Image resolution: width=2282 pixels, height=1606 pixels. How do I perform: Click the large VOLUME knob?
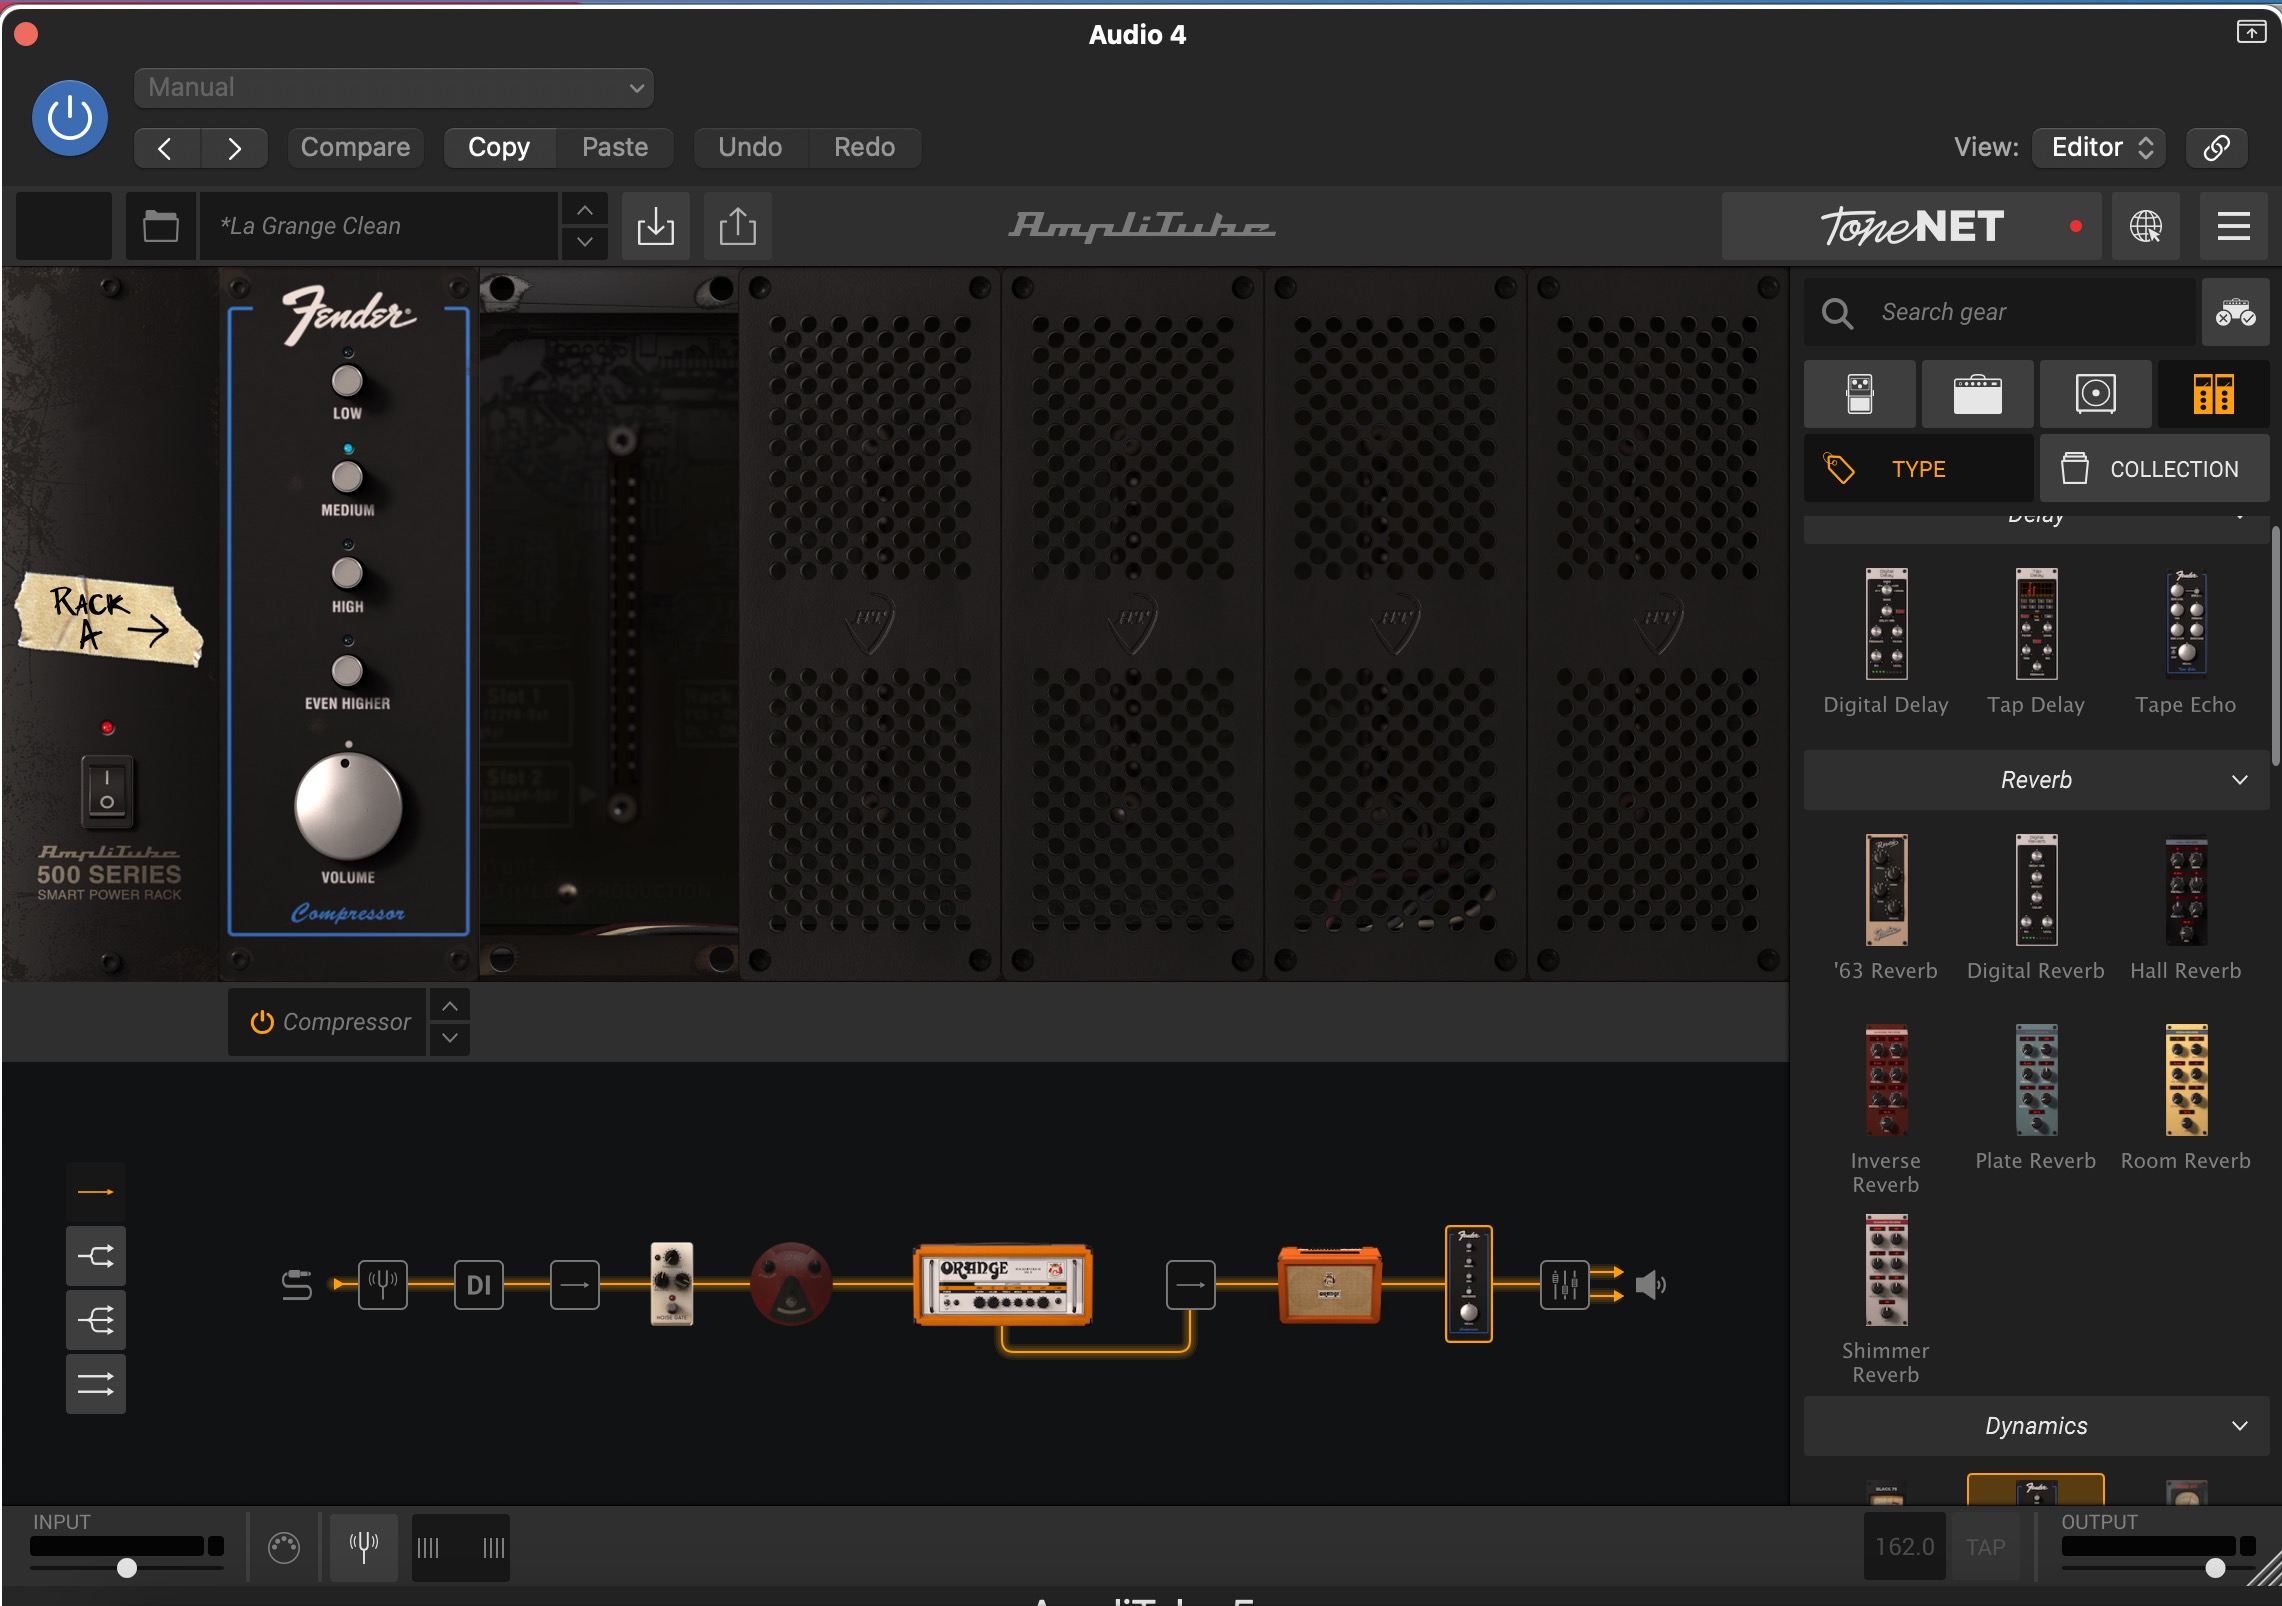[x=348, y=807]
